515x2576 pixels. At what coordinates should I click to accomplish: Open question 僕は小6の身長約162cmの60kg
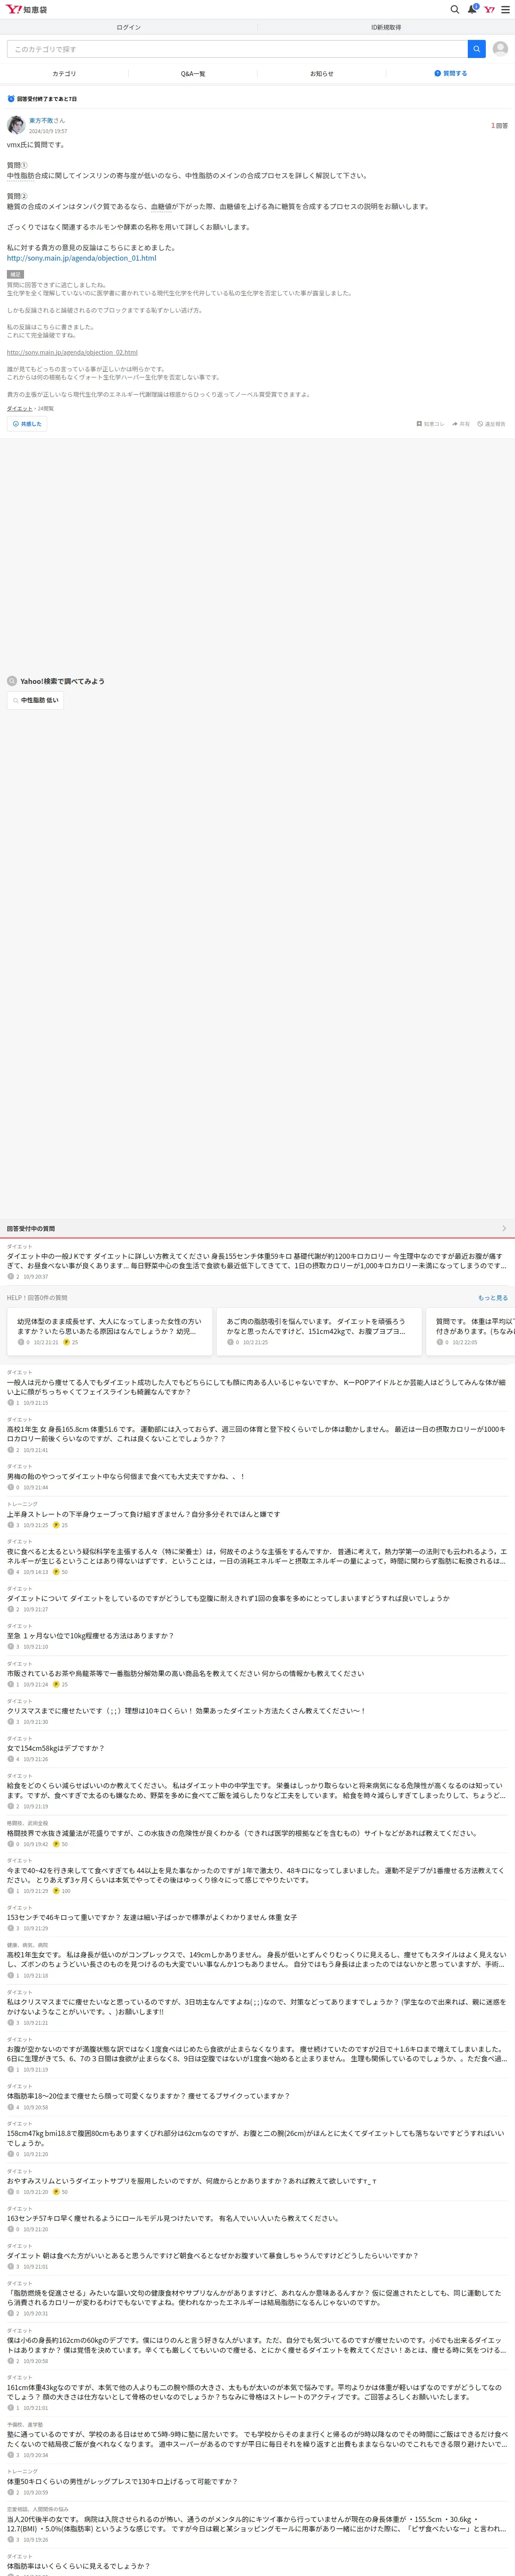(x=257, y=2344)
